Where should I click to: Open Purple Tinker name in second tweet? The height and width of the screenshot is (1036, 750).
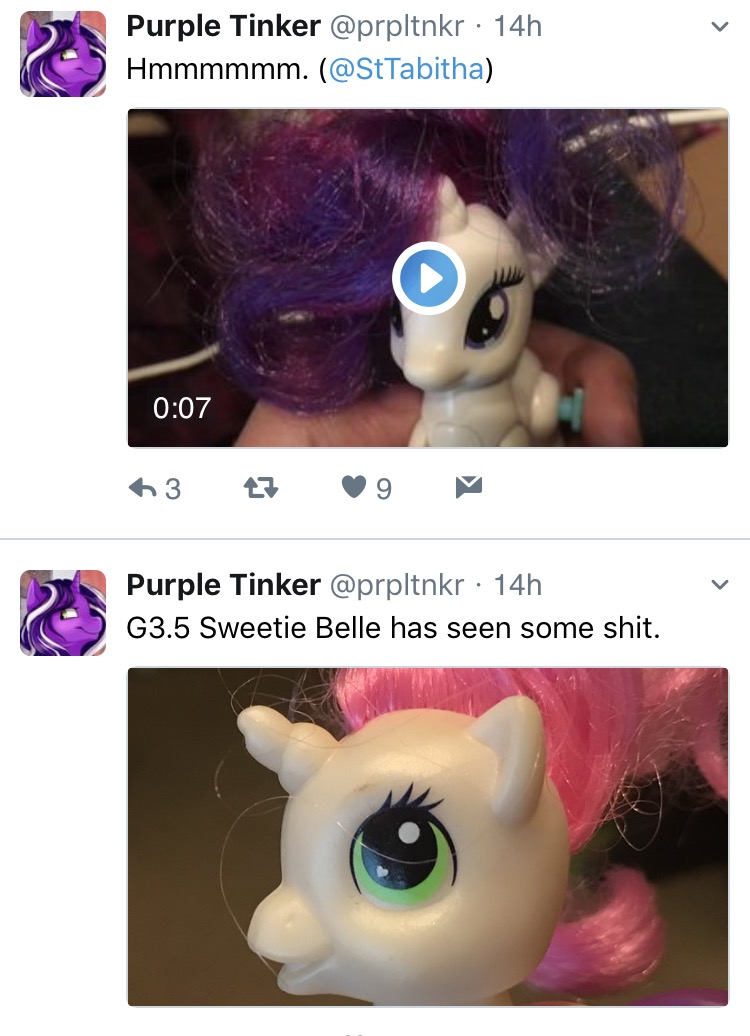tap(223, 585)
